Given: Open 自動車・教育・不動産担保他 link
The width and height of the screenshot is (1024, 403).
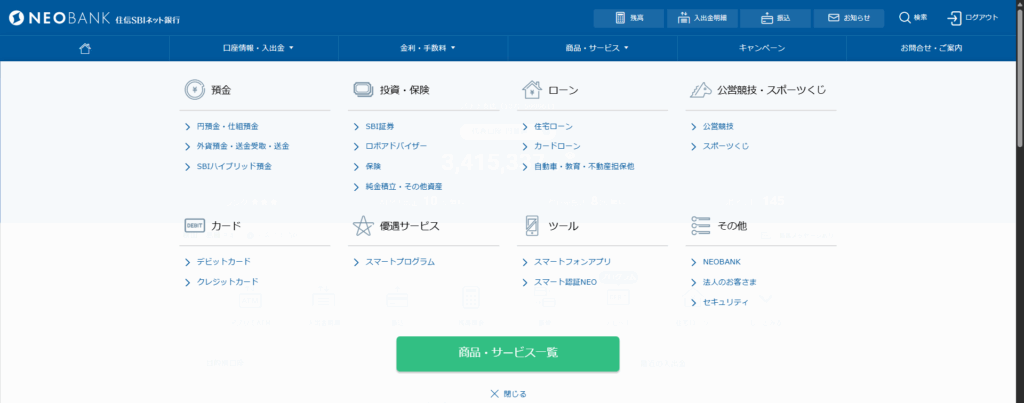Looking at the screenshot, I should coord(584,167).
